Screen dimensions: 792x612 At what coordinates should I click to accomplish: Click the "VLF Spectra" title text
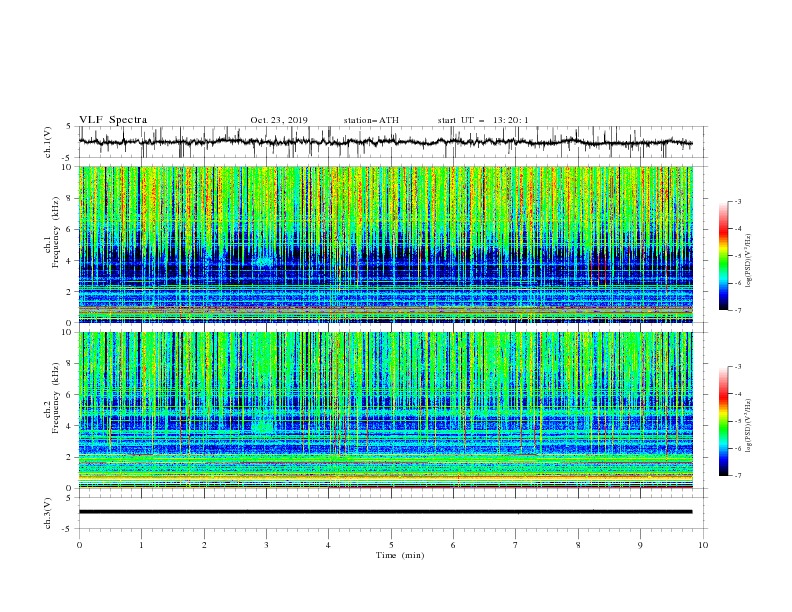tap(113, 120)
